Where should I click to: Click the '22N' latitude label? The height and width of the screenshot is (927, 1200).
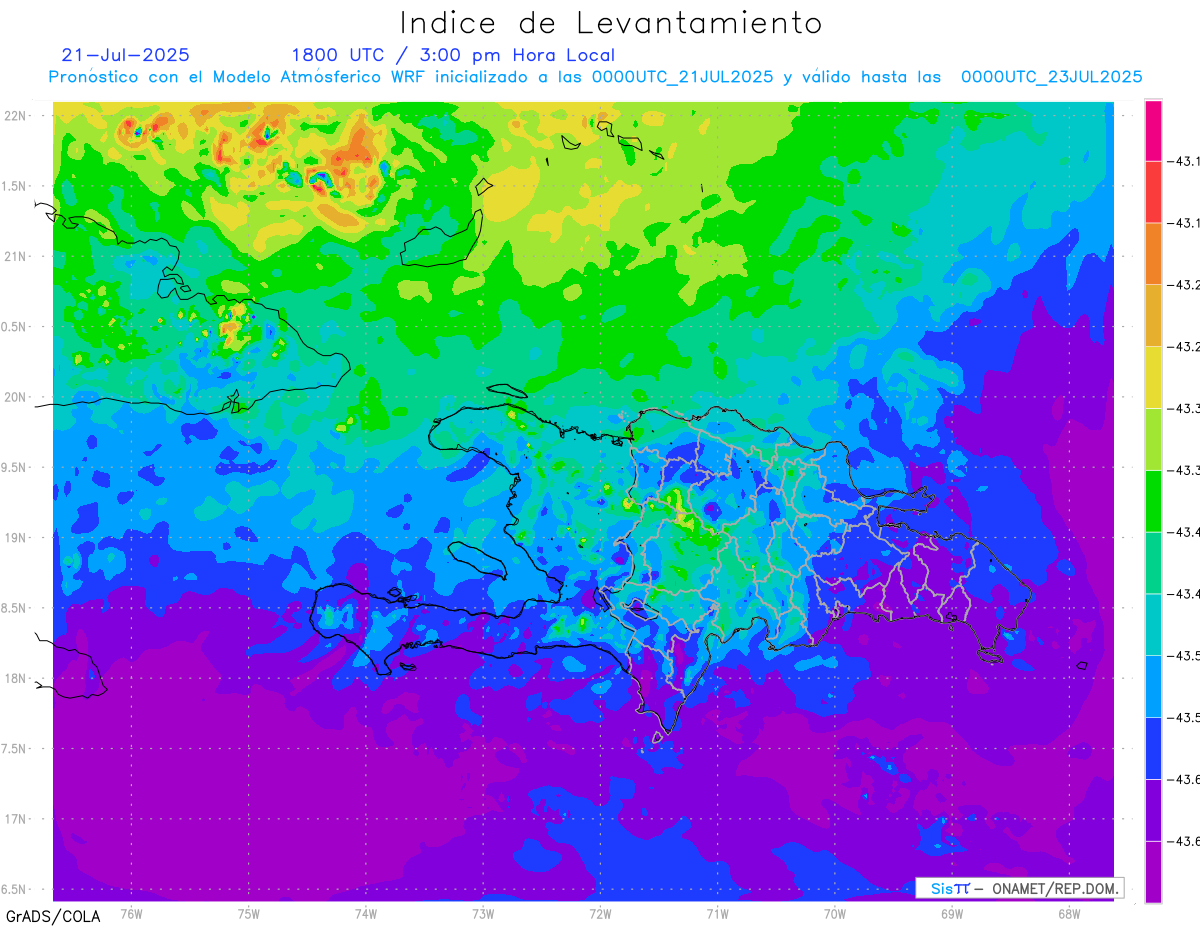(x=17, y=116)
